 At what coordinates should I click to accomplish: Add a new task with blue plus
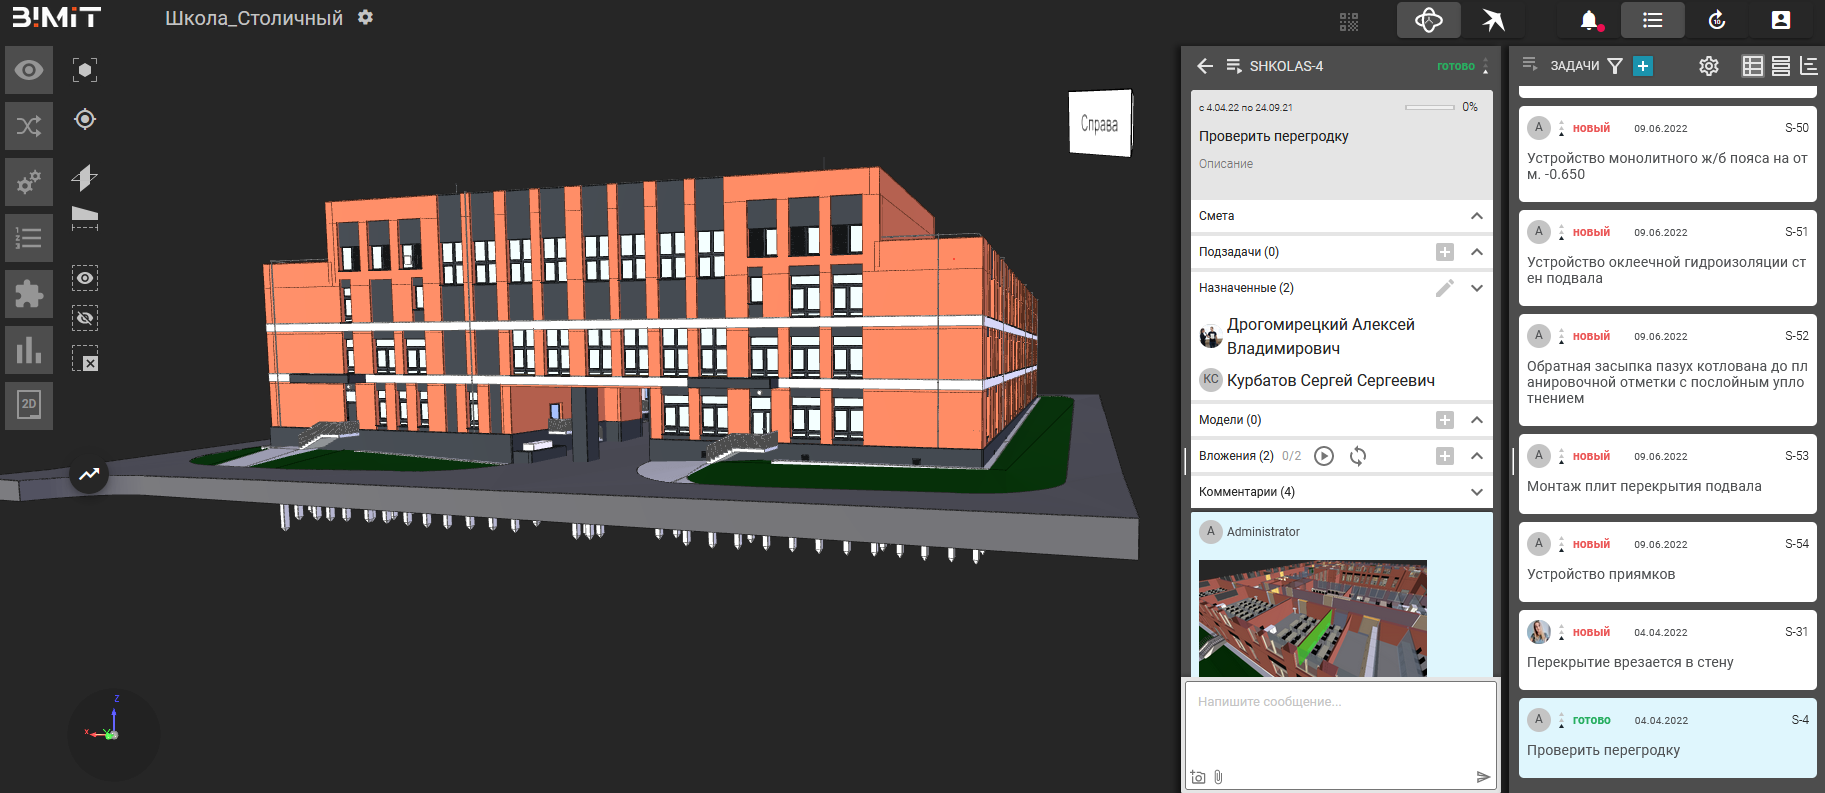point(1642,66)
